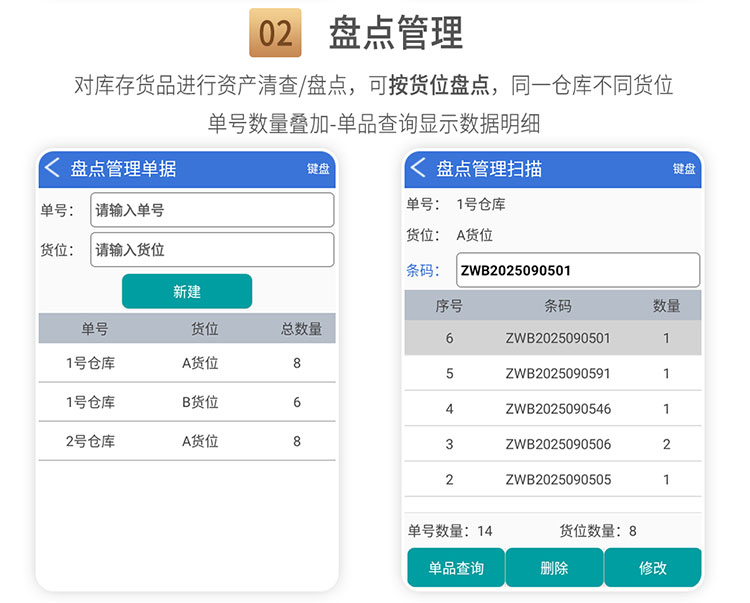Select the 2号仓库 cell in the list

coord(90,441)
